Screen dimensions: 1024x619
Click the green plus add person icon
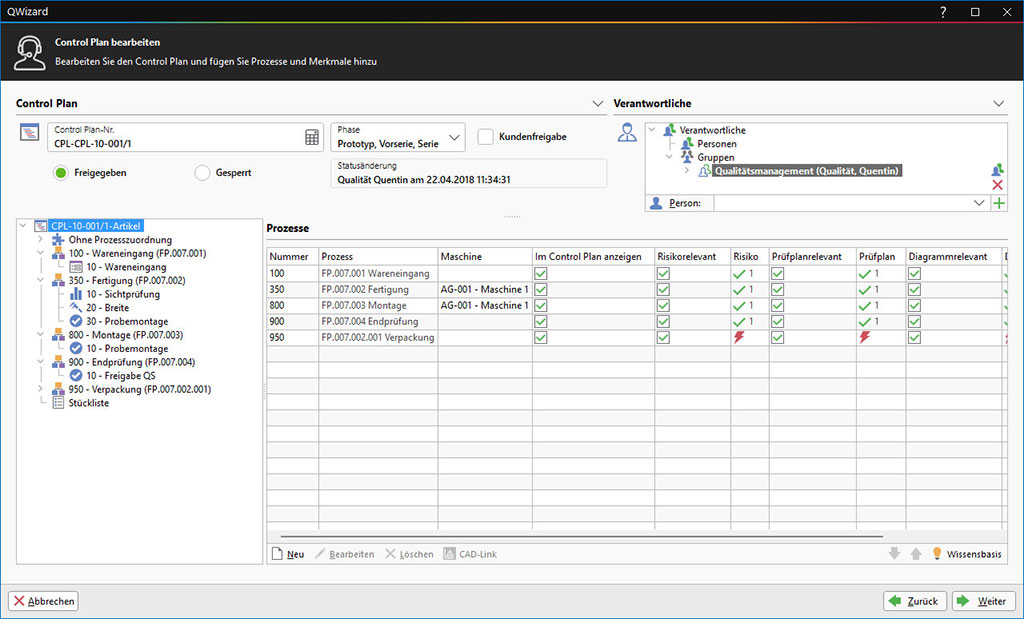click(x=998, y=203)
